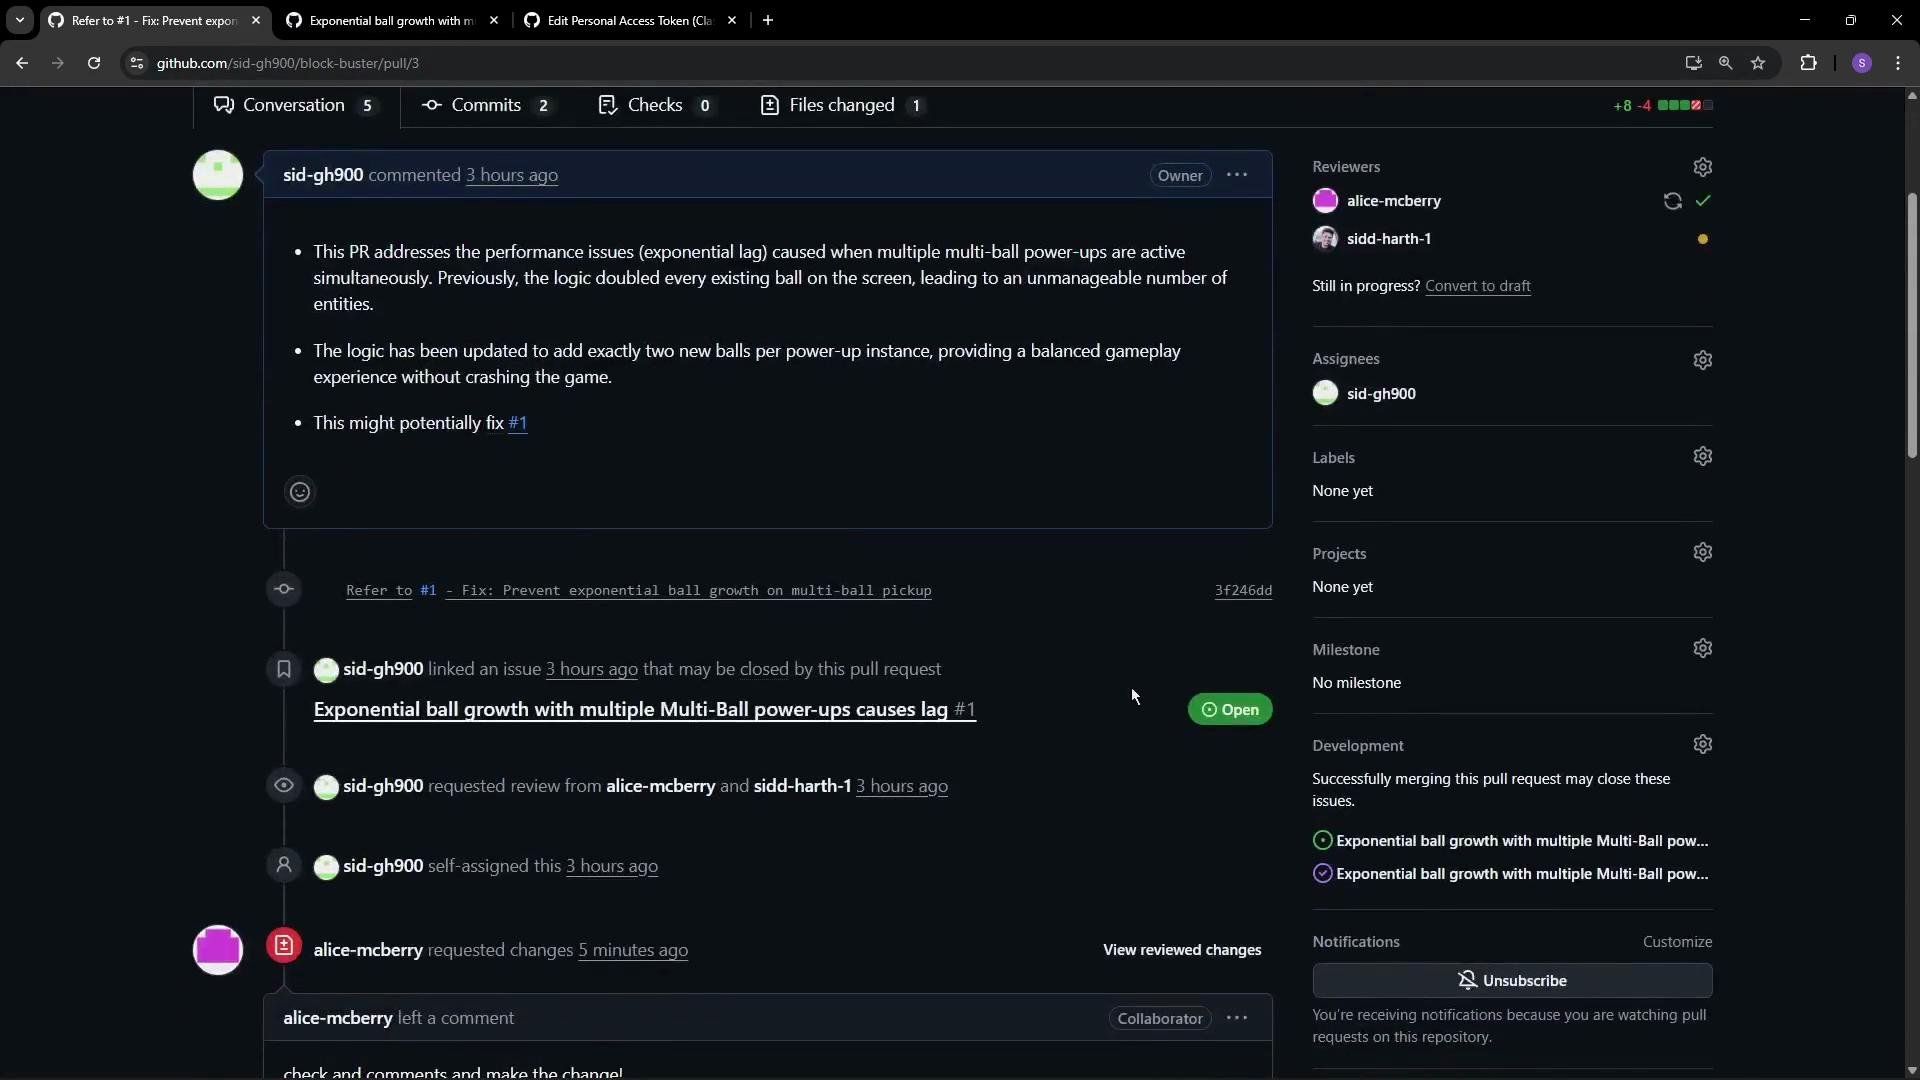This screenshot has height=1080, width=1920.
Task: Open Assignees settings gear
Action: [x=1703, y=360]
